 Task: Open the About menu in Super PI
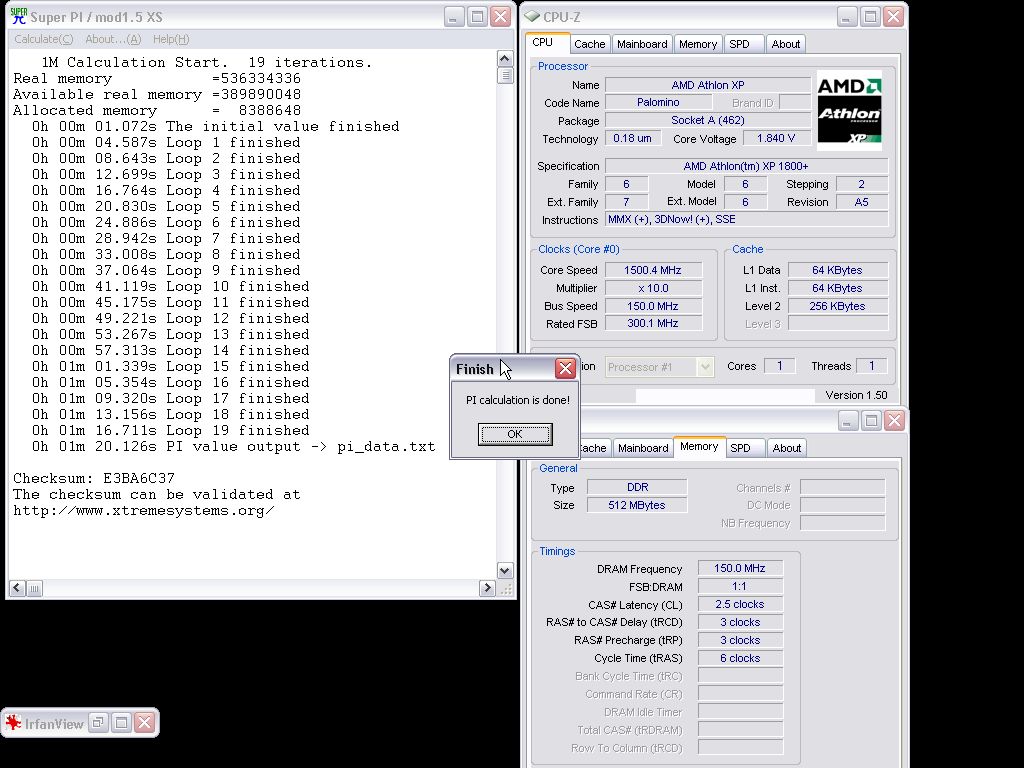[x=113, y=39]
